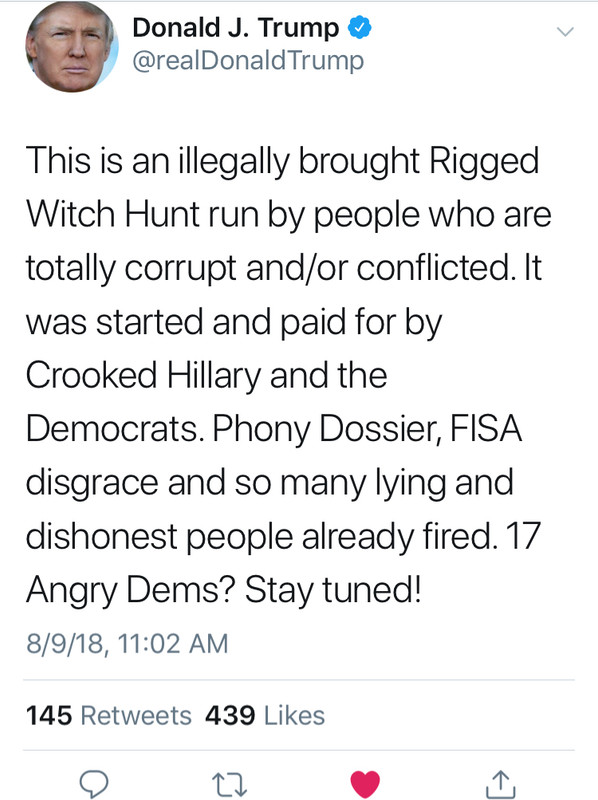Click the 8/9/18, 11:02 AM timestamp

click(x=127, y=643)
